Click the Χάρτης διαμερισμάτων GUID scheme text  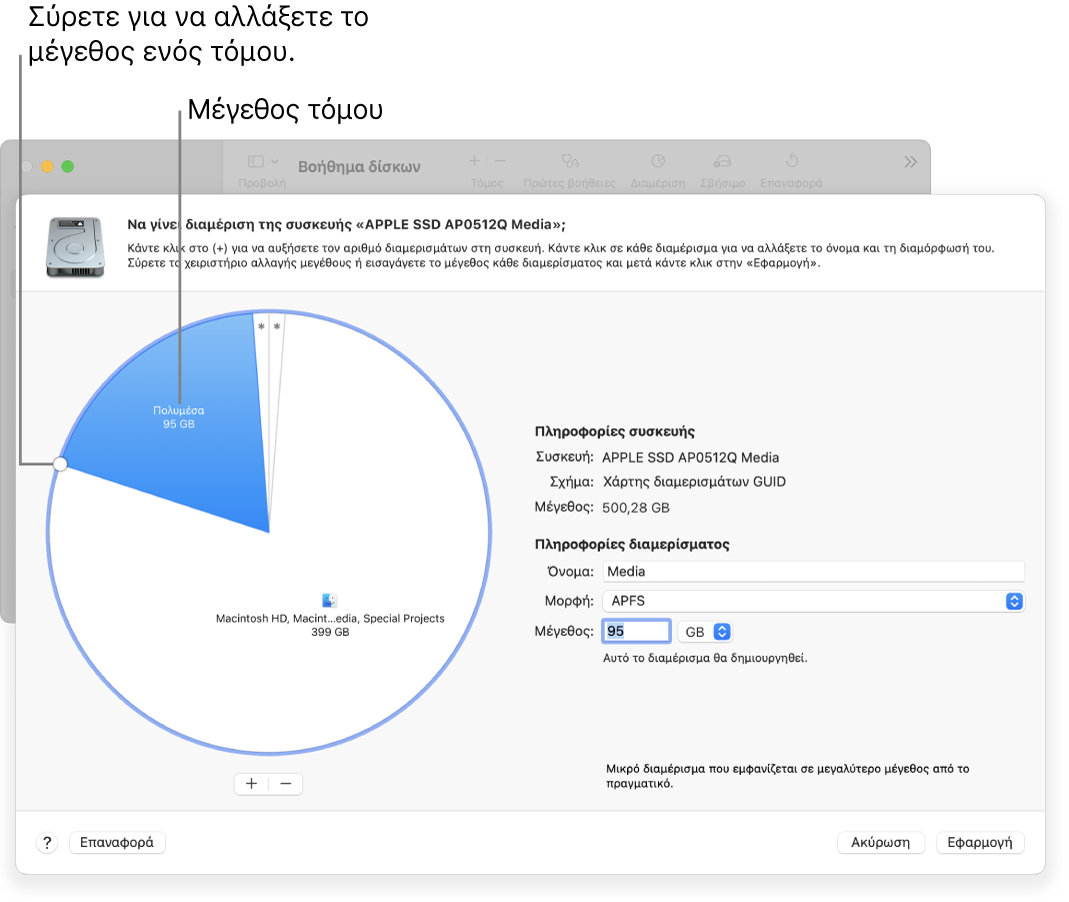694,482
